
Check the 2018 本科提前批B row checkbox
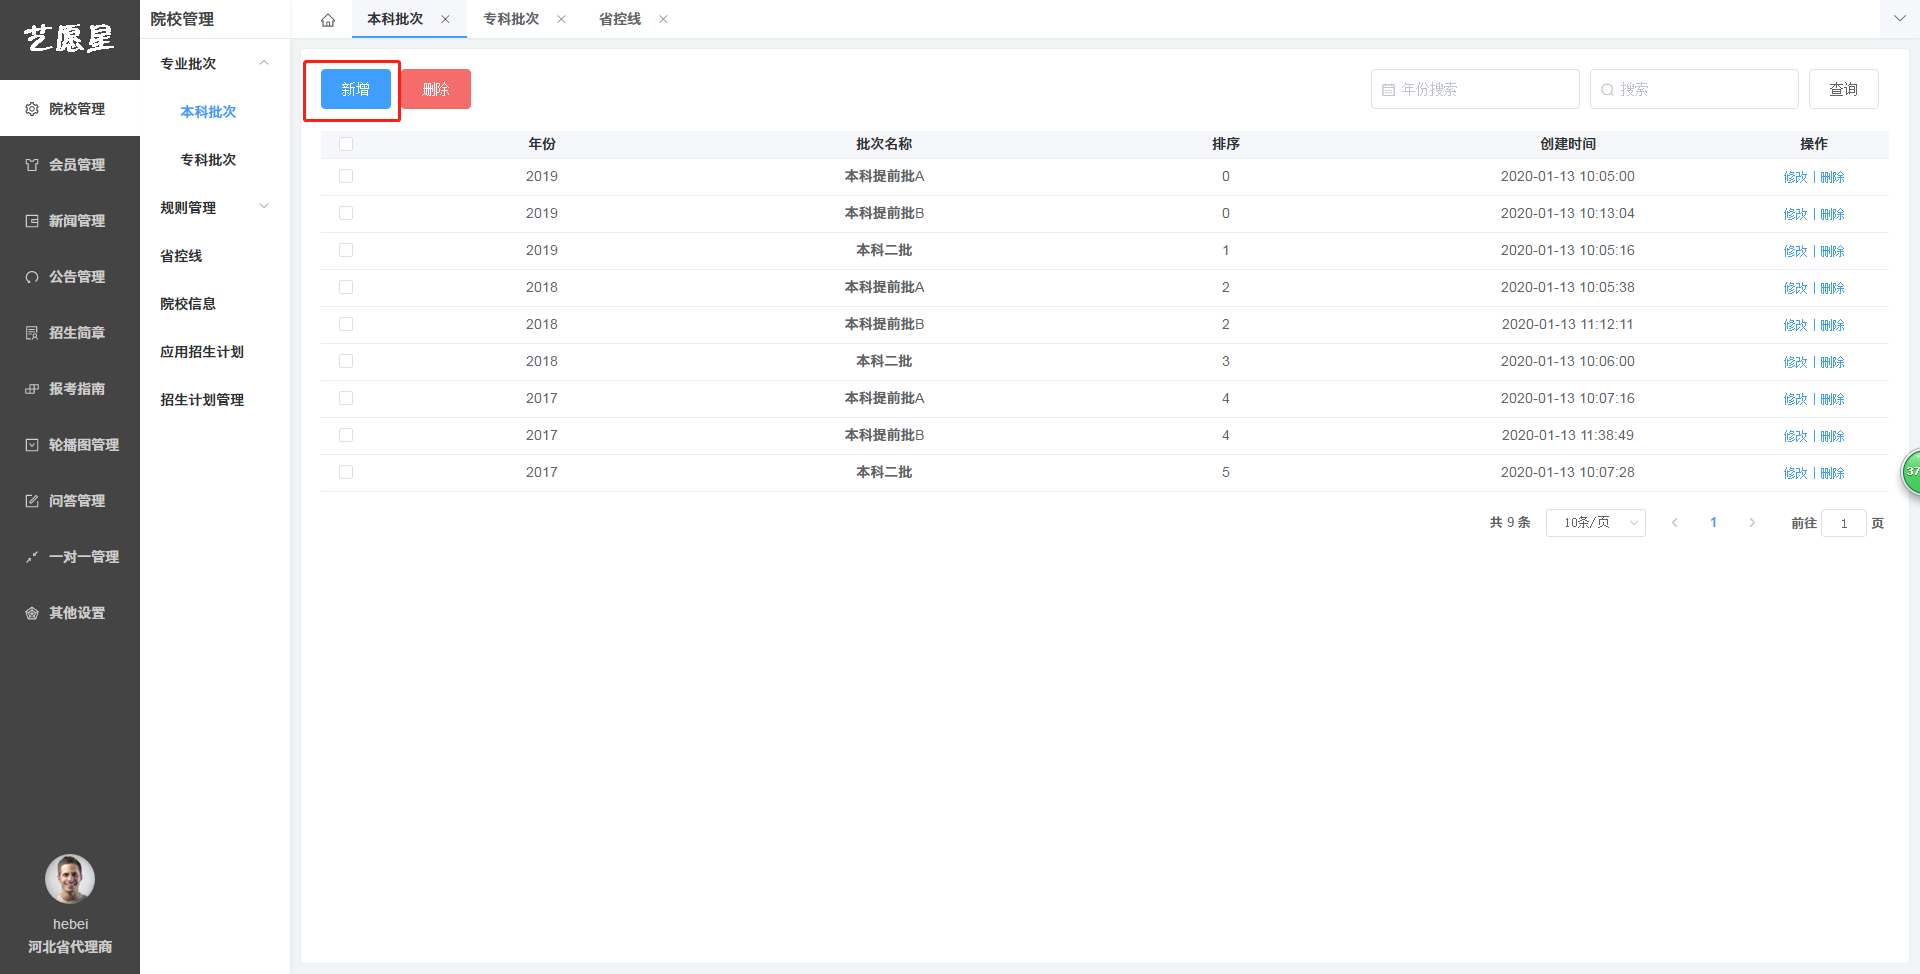click(346, 324)
